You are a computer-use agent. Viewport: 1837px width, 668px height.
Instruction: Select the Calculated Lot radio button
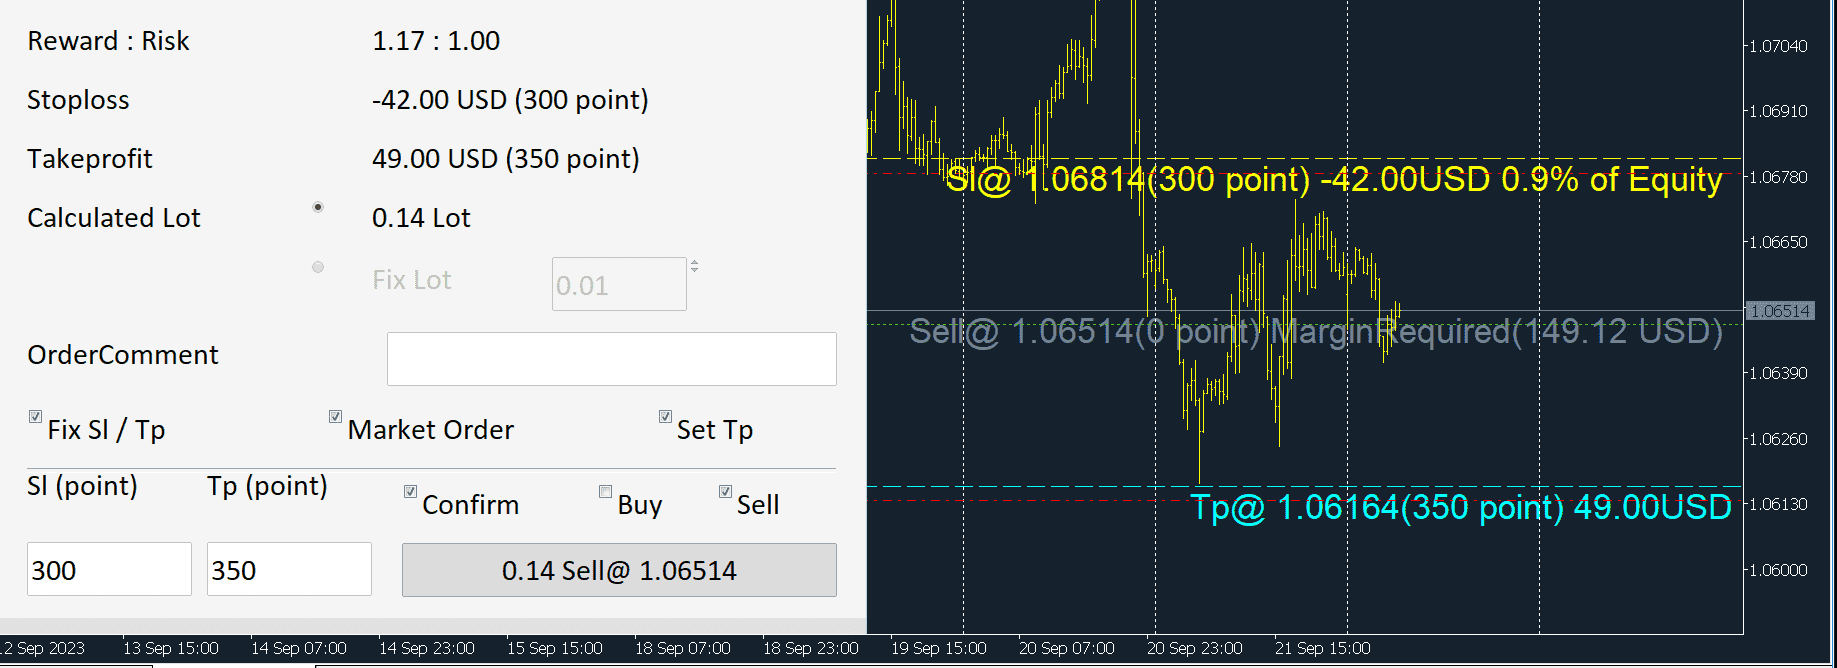click(318, 207)
